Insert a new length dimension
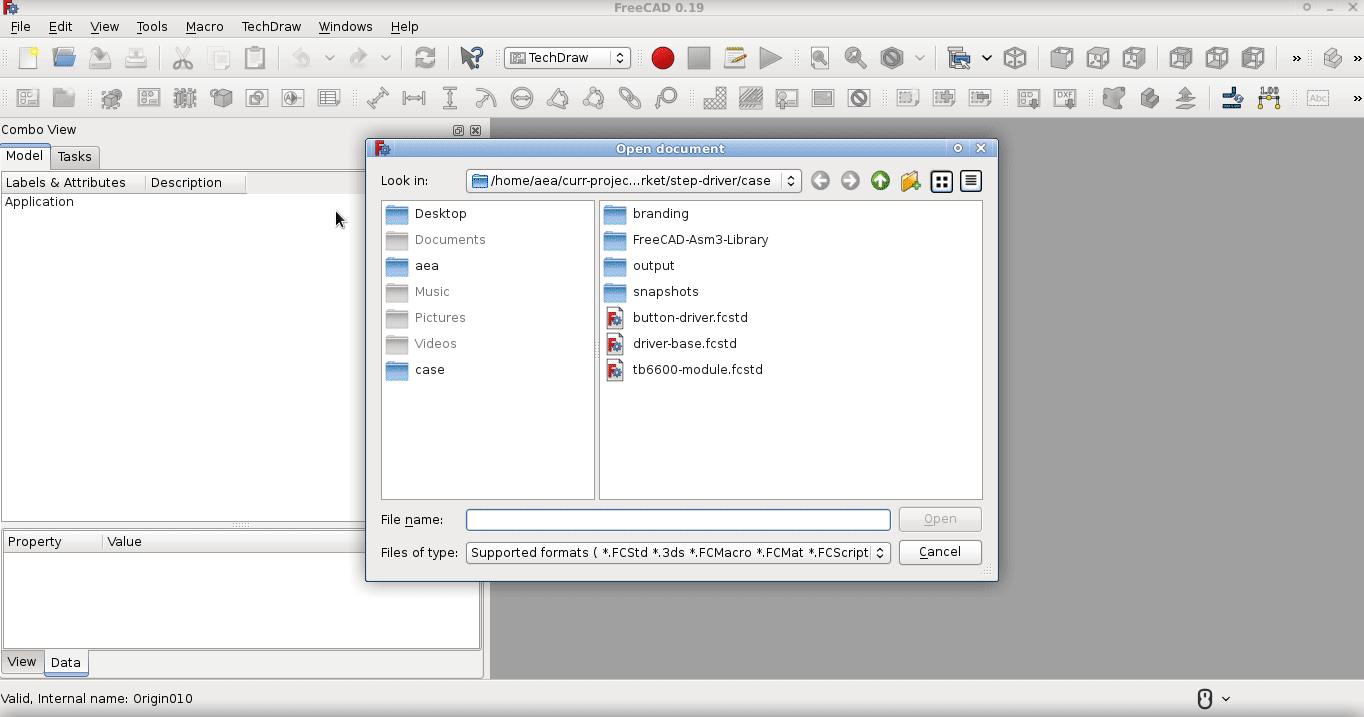This screenshot has width=1364, height=717. (377, 98)
